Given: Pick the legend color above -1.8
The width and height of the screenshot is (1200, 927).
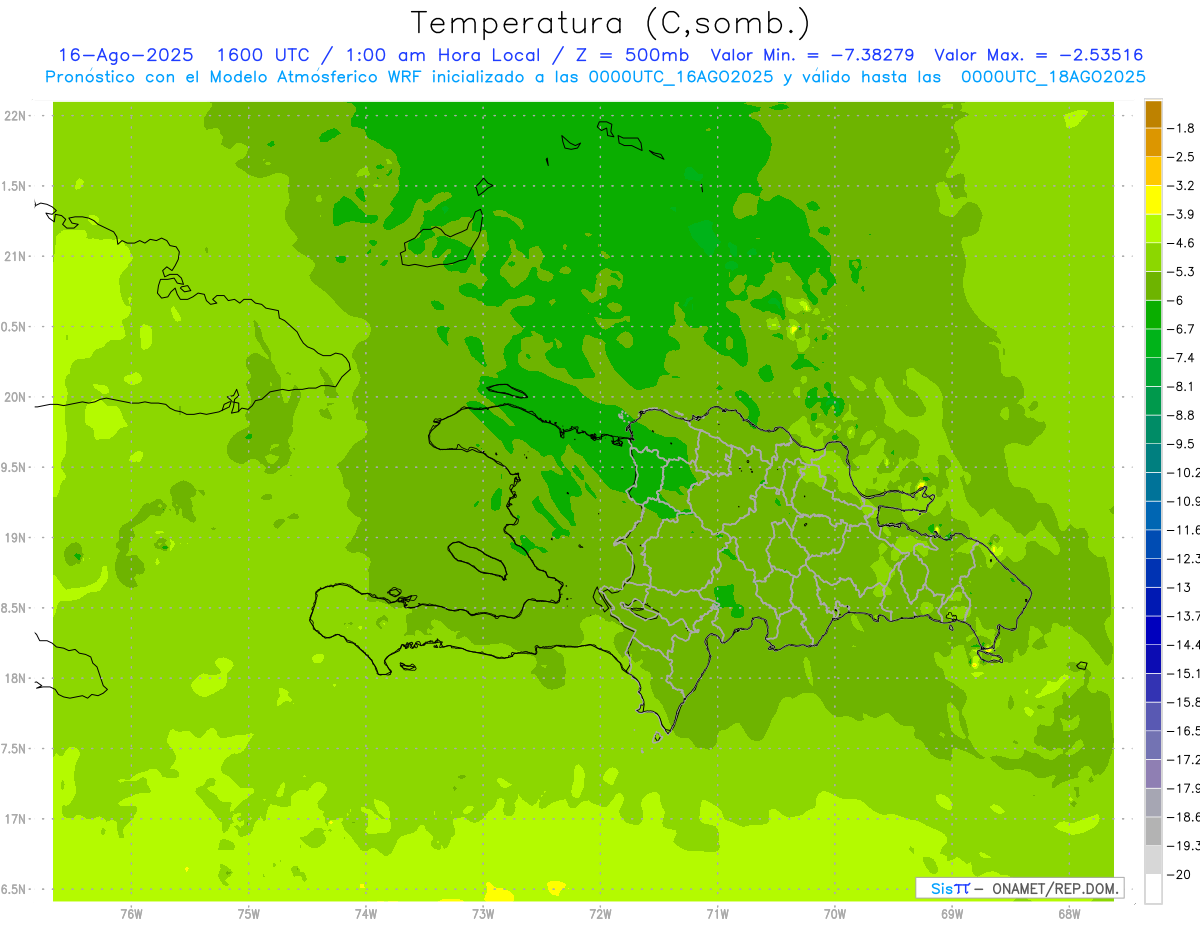Looking at the screenshot, I should click(1153, 114).
